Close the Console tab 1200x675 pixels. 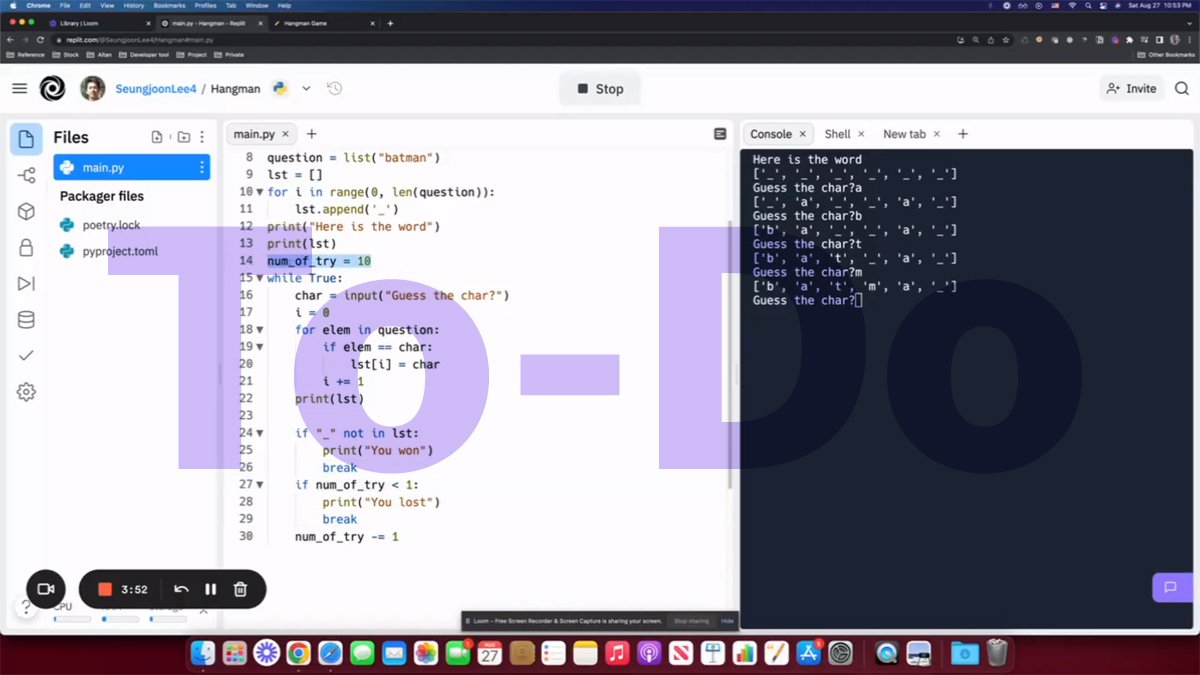(802, 134)
